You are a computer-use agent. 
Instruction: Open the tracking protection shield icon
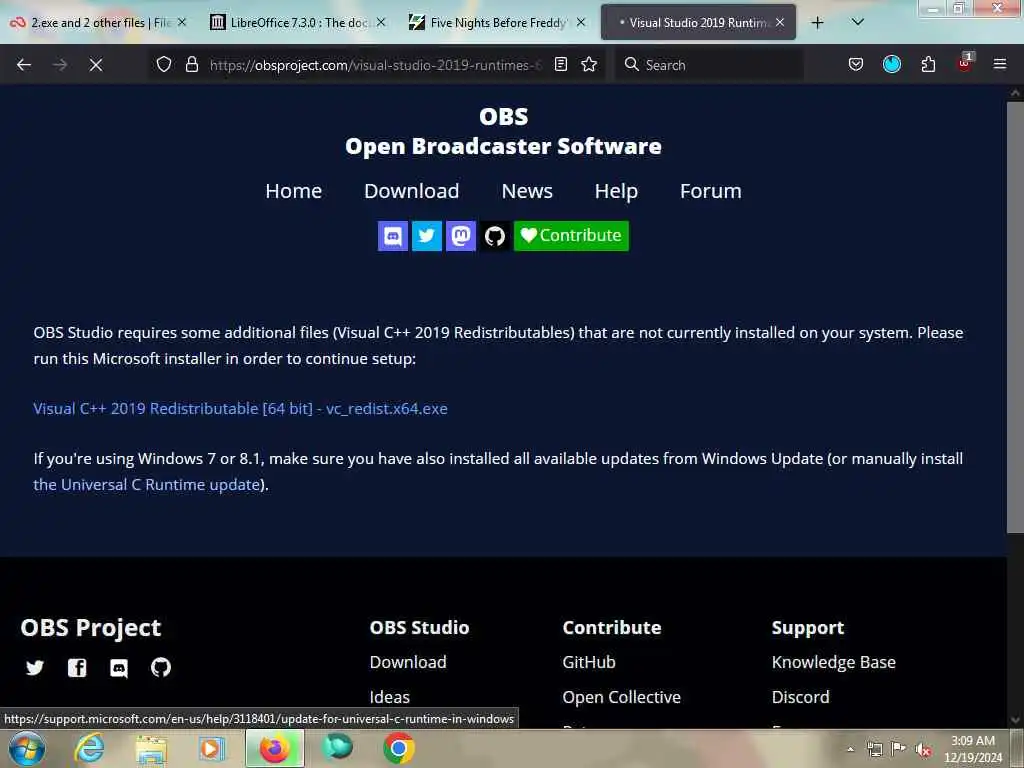click(x=164, y=64)
